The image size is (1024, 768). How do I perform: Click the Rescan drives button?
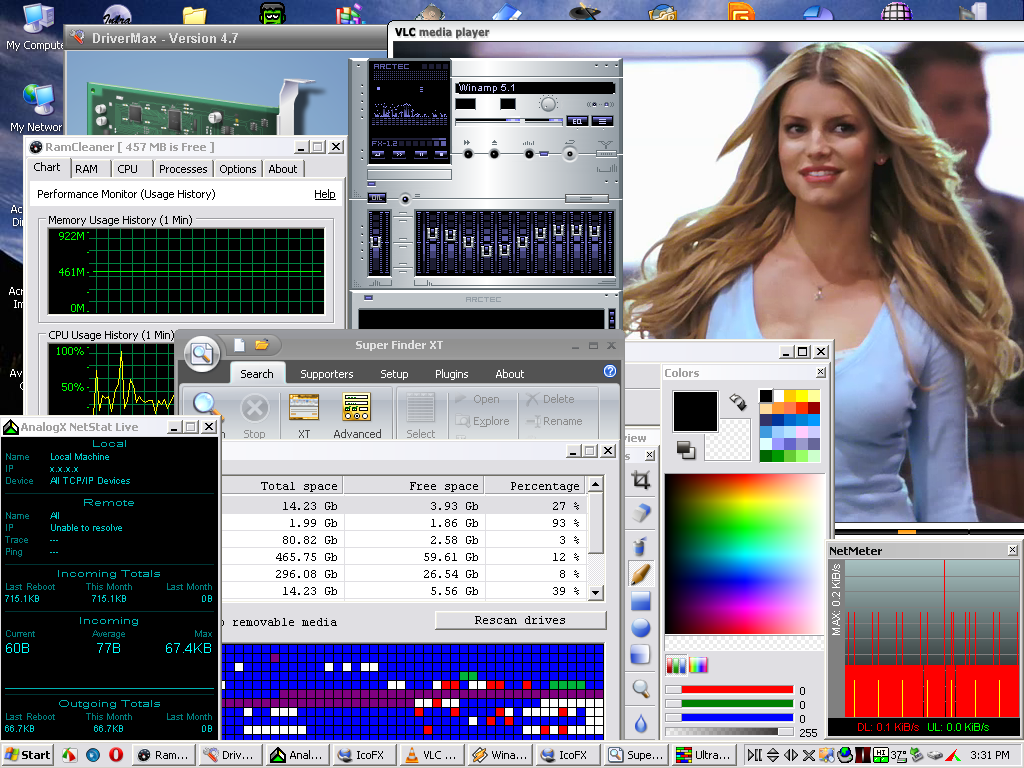click(x=520, y=620)
